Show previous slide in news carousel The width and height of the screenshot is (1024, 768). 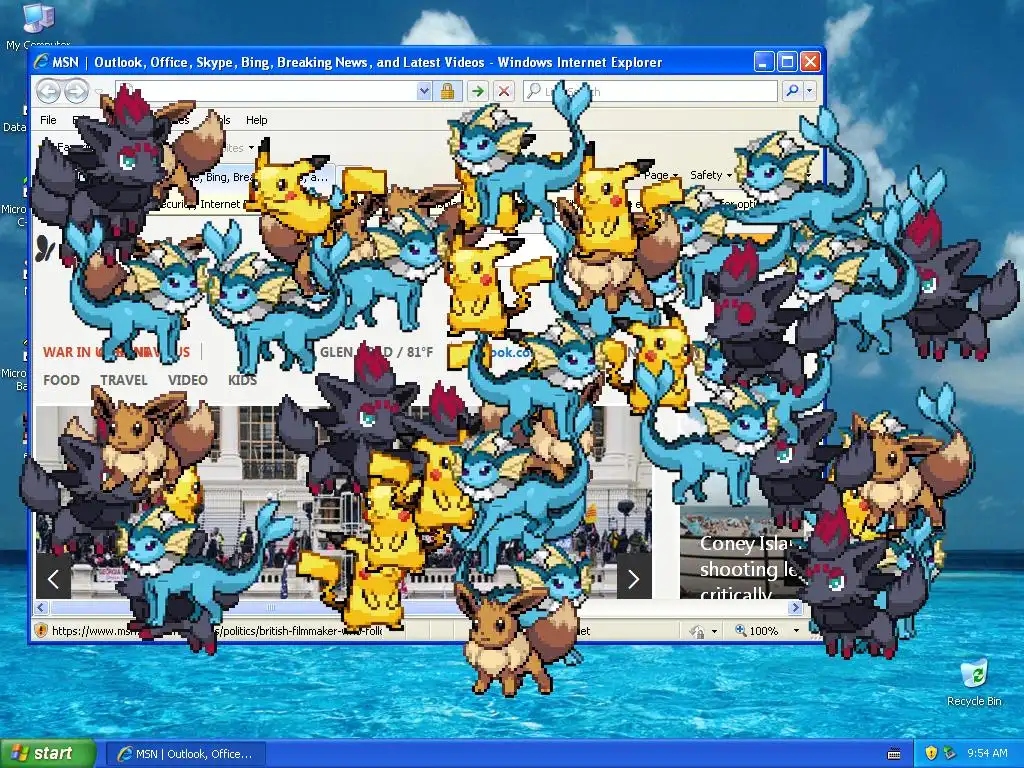(54, 577)
